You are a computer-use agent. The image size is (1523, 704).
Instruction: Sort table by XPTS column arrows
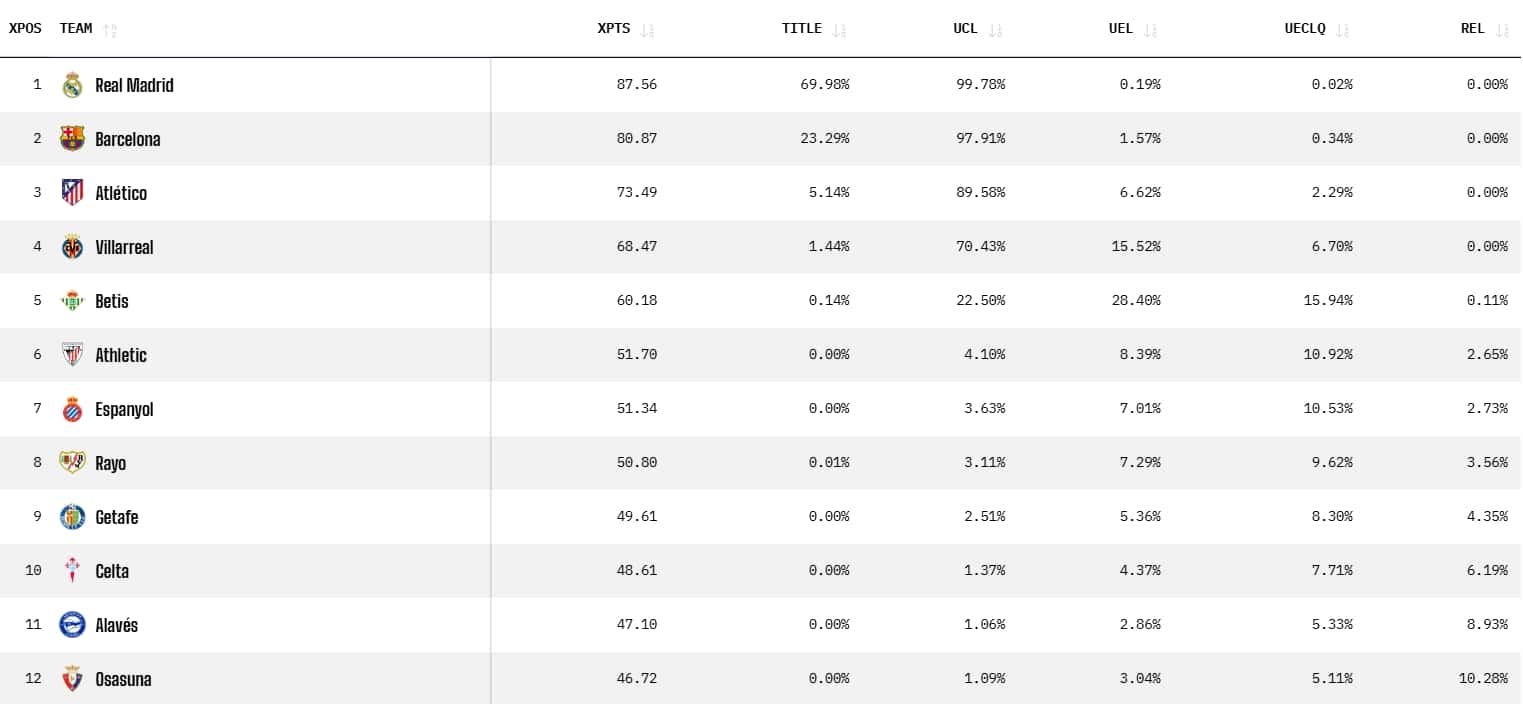(647, 30)
